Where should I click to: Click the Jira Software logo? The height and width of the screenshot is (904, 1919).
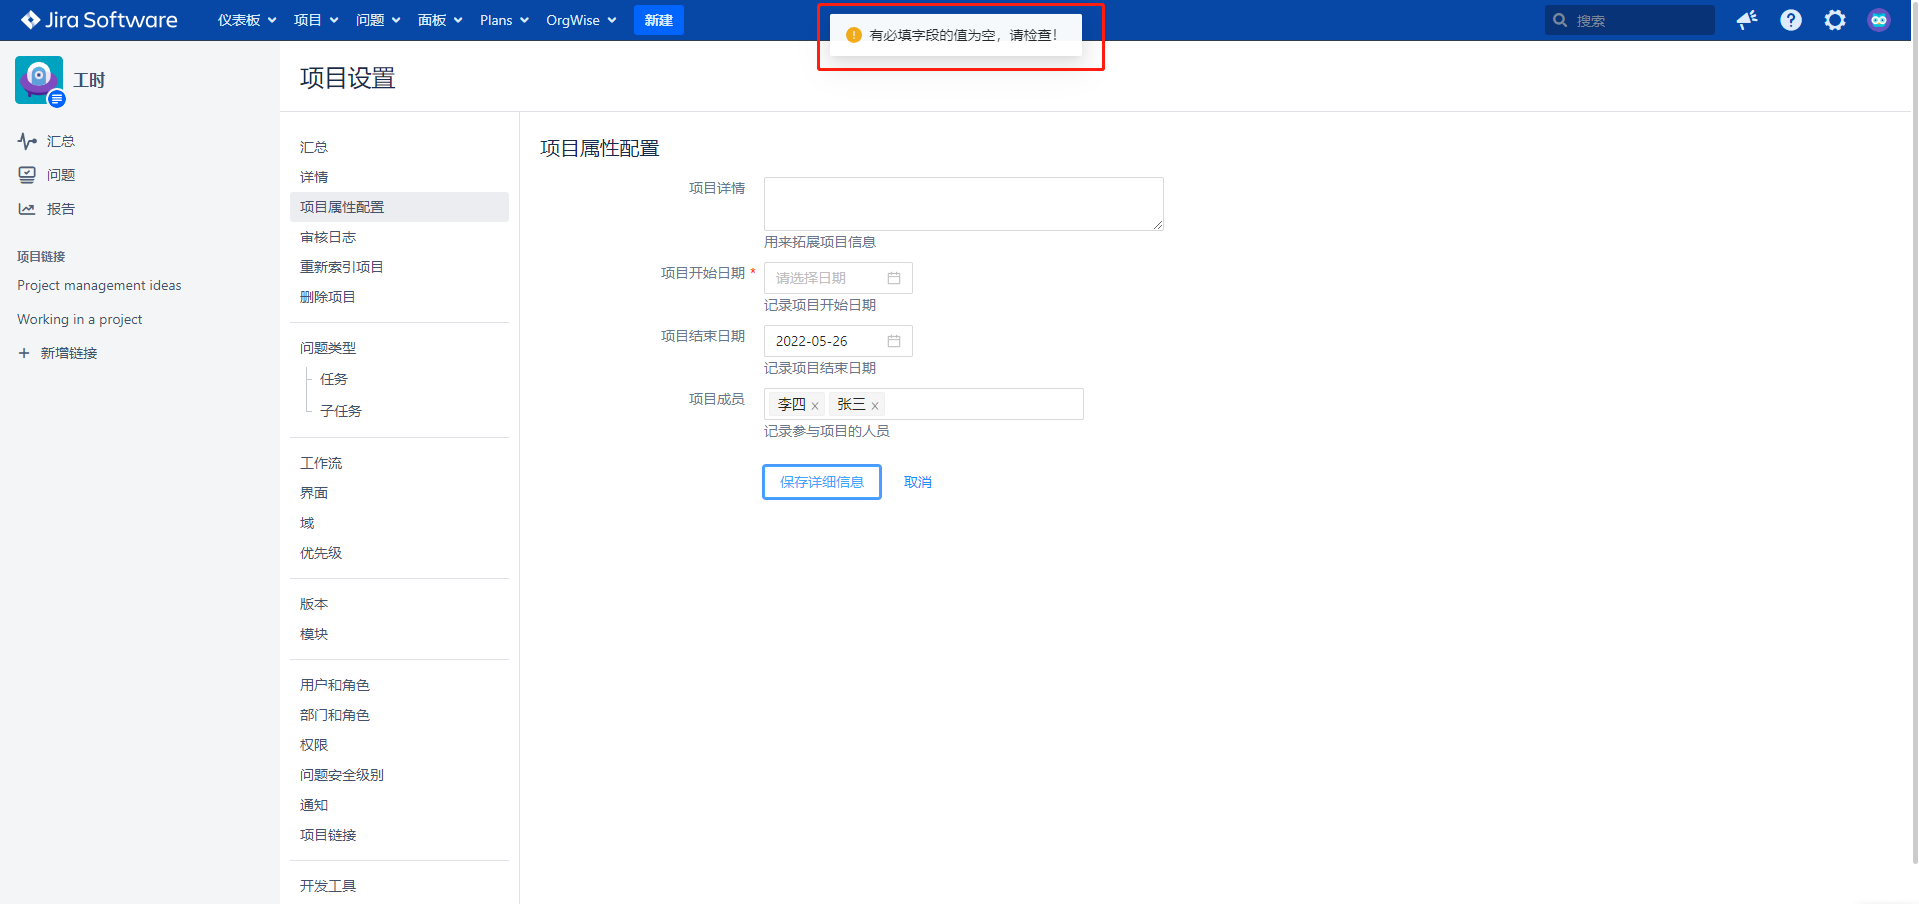tap(99, 20)
